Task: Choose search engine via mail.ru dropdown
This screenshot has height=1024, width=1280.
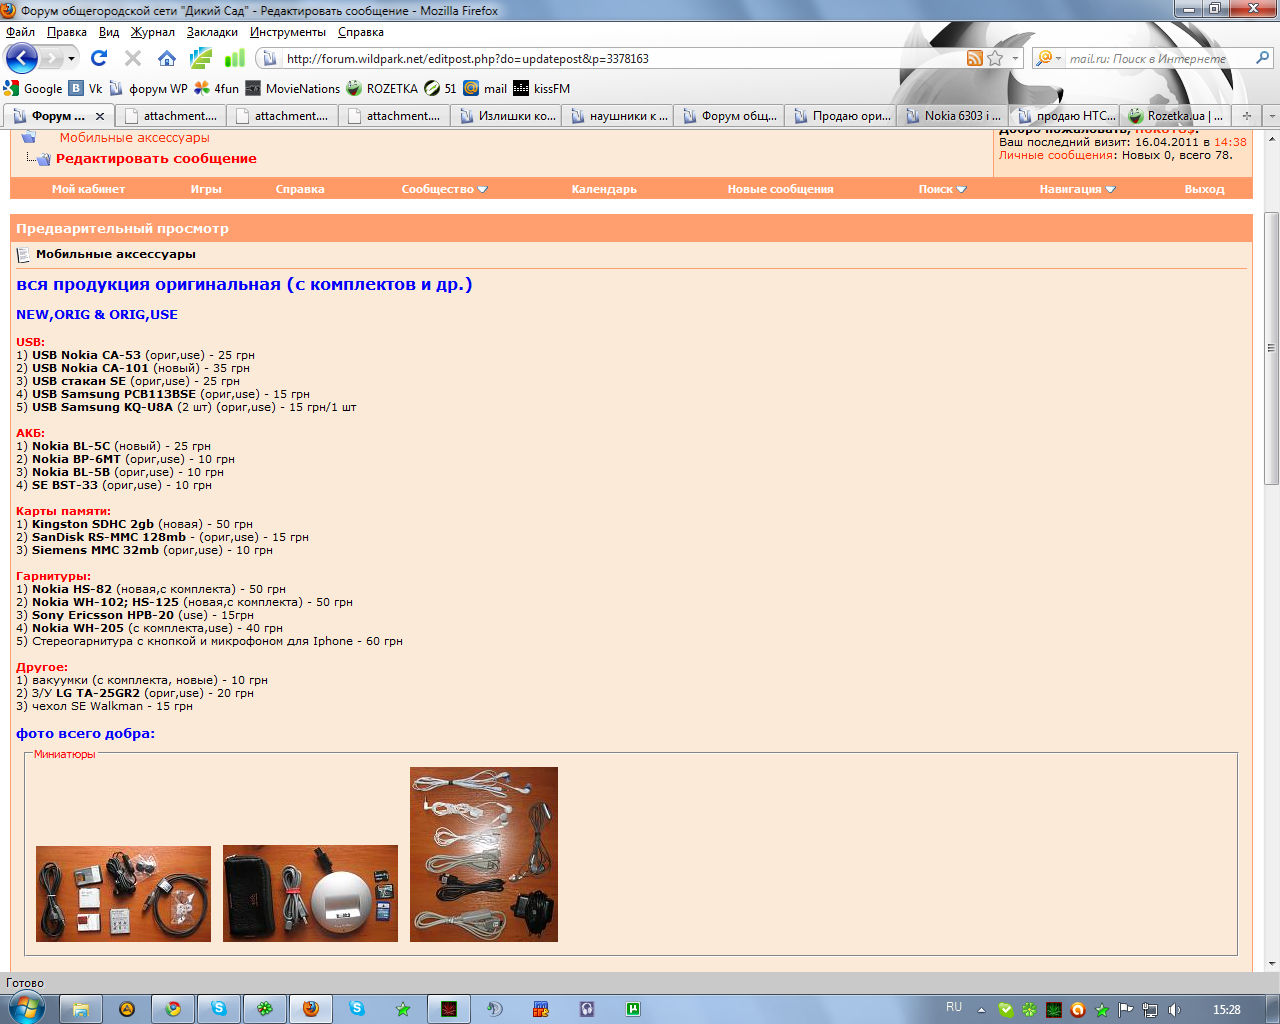Action: point(1048,58)
